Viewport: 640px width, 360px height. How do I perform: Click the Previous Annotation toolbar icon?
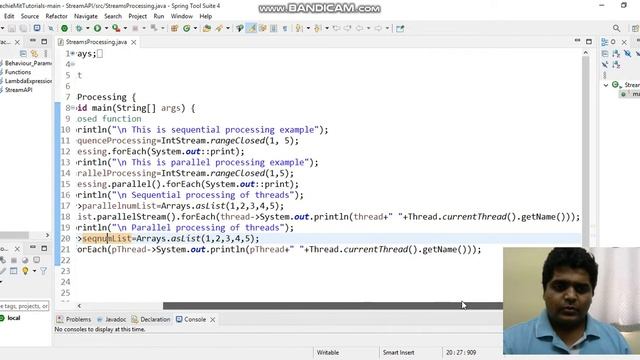318,28
